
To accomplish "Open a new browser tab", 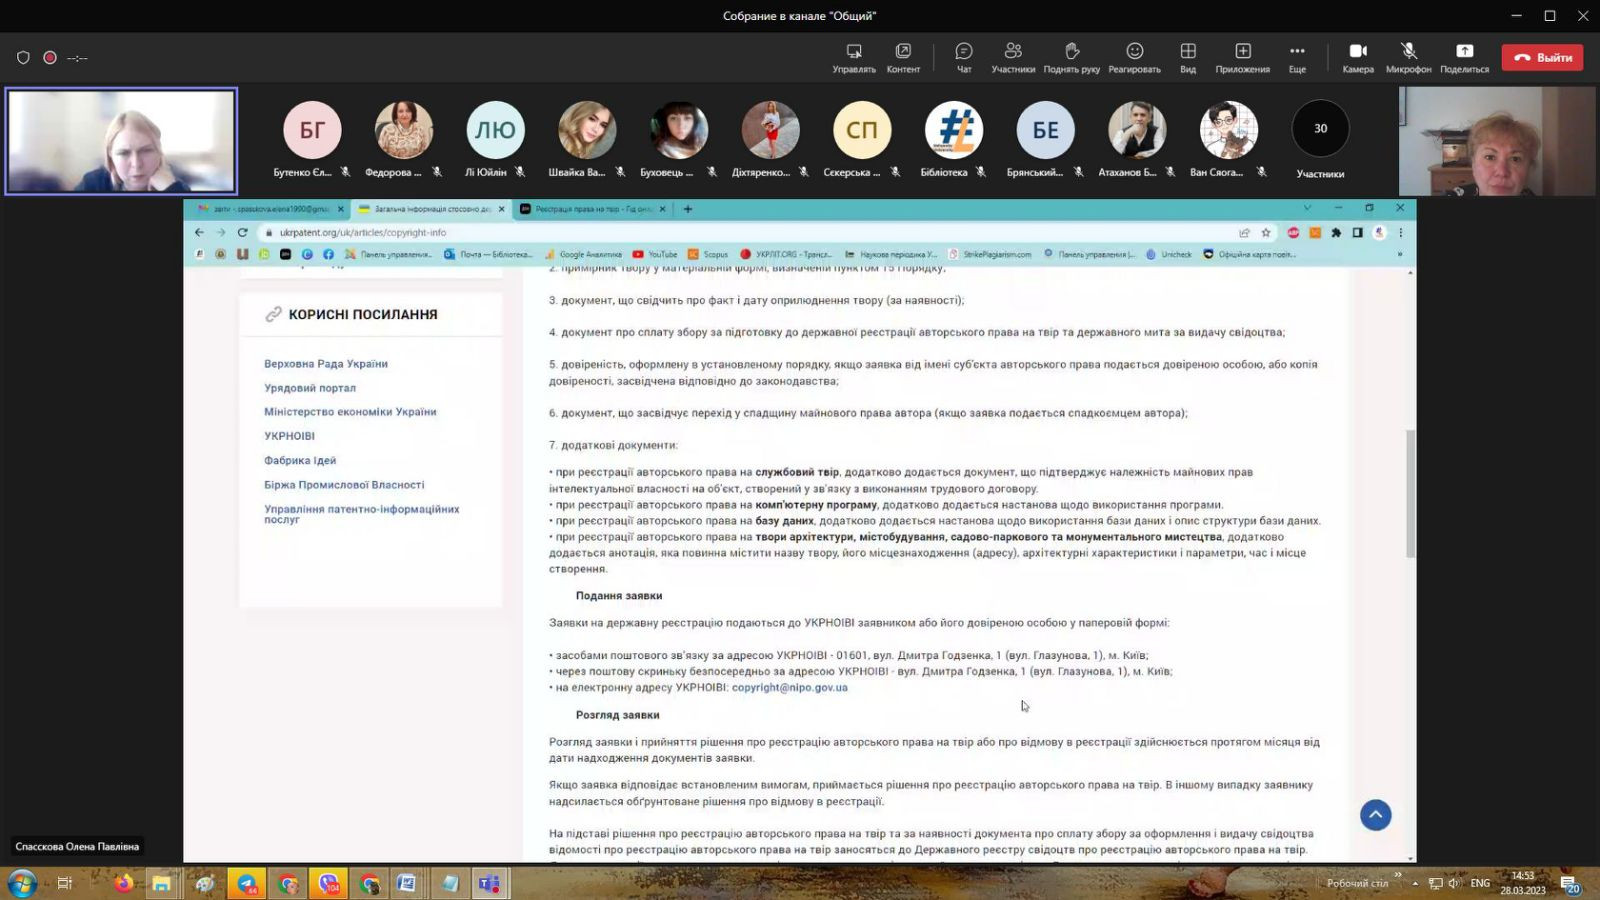I will [687, 209].
